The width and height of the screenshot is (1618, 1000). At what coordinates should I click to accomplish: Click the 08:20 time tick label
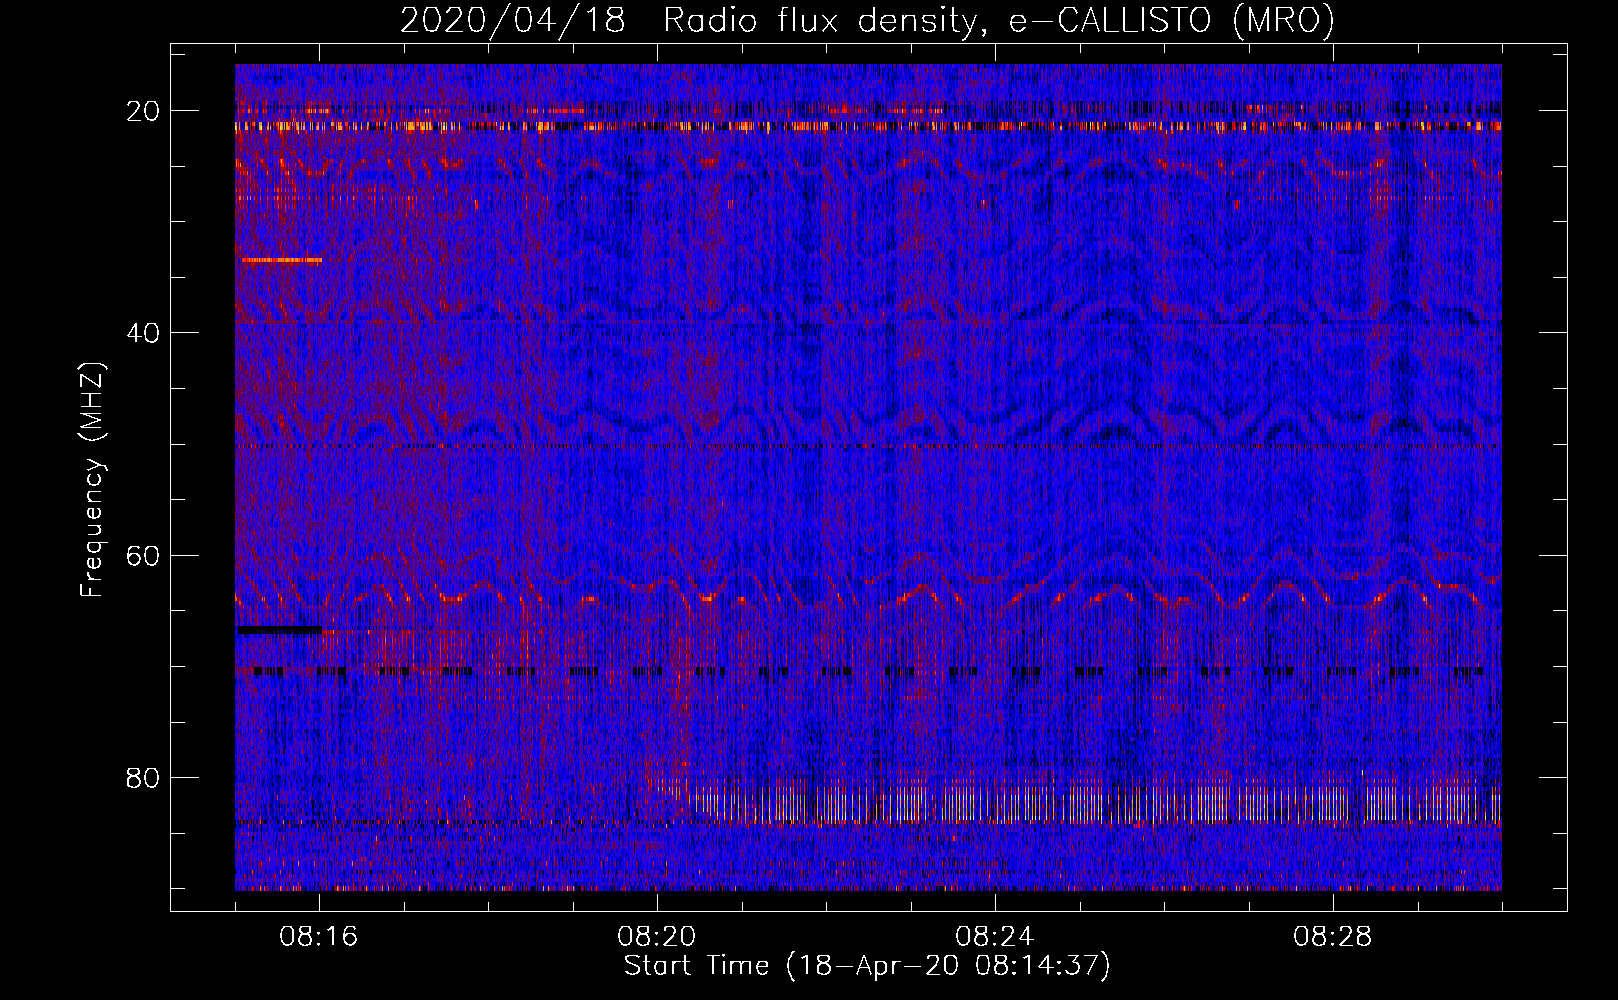[657, 937]
